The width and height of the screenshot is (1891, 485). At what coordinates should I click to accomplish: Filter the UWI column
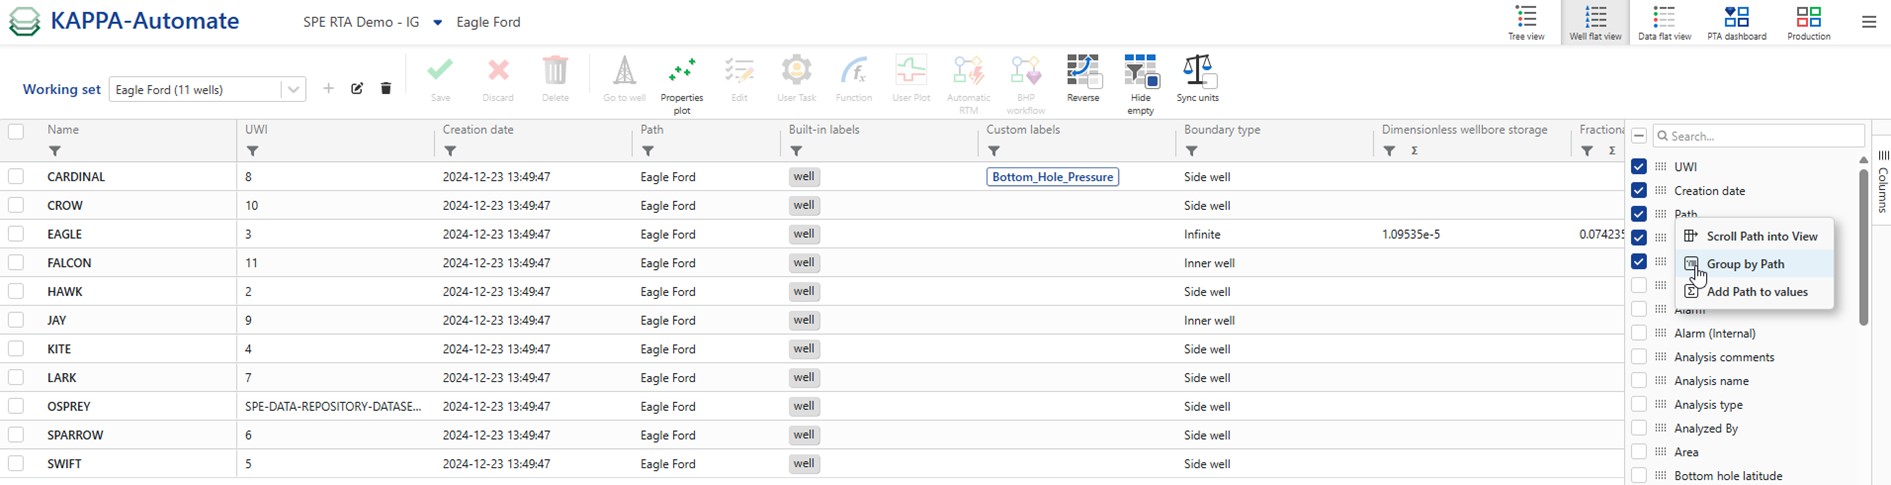pos(253,151)
